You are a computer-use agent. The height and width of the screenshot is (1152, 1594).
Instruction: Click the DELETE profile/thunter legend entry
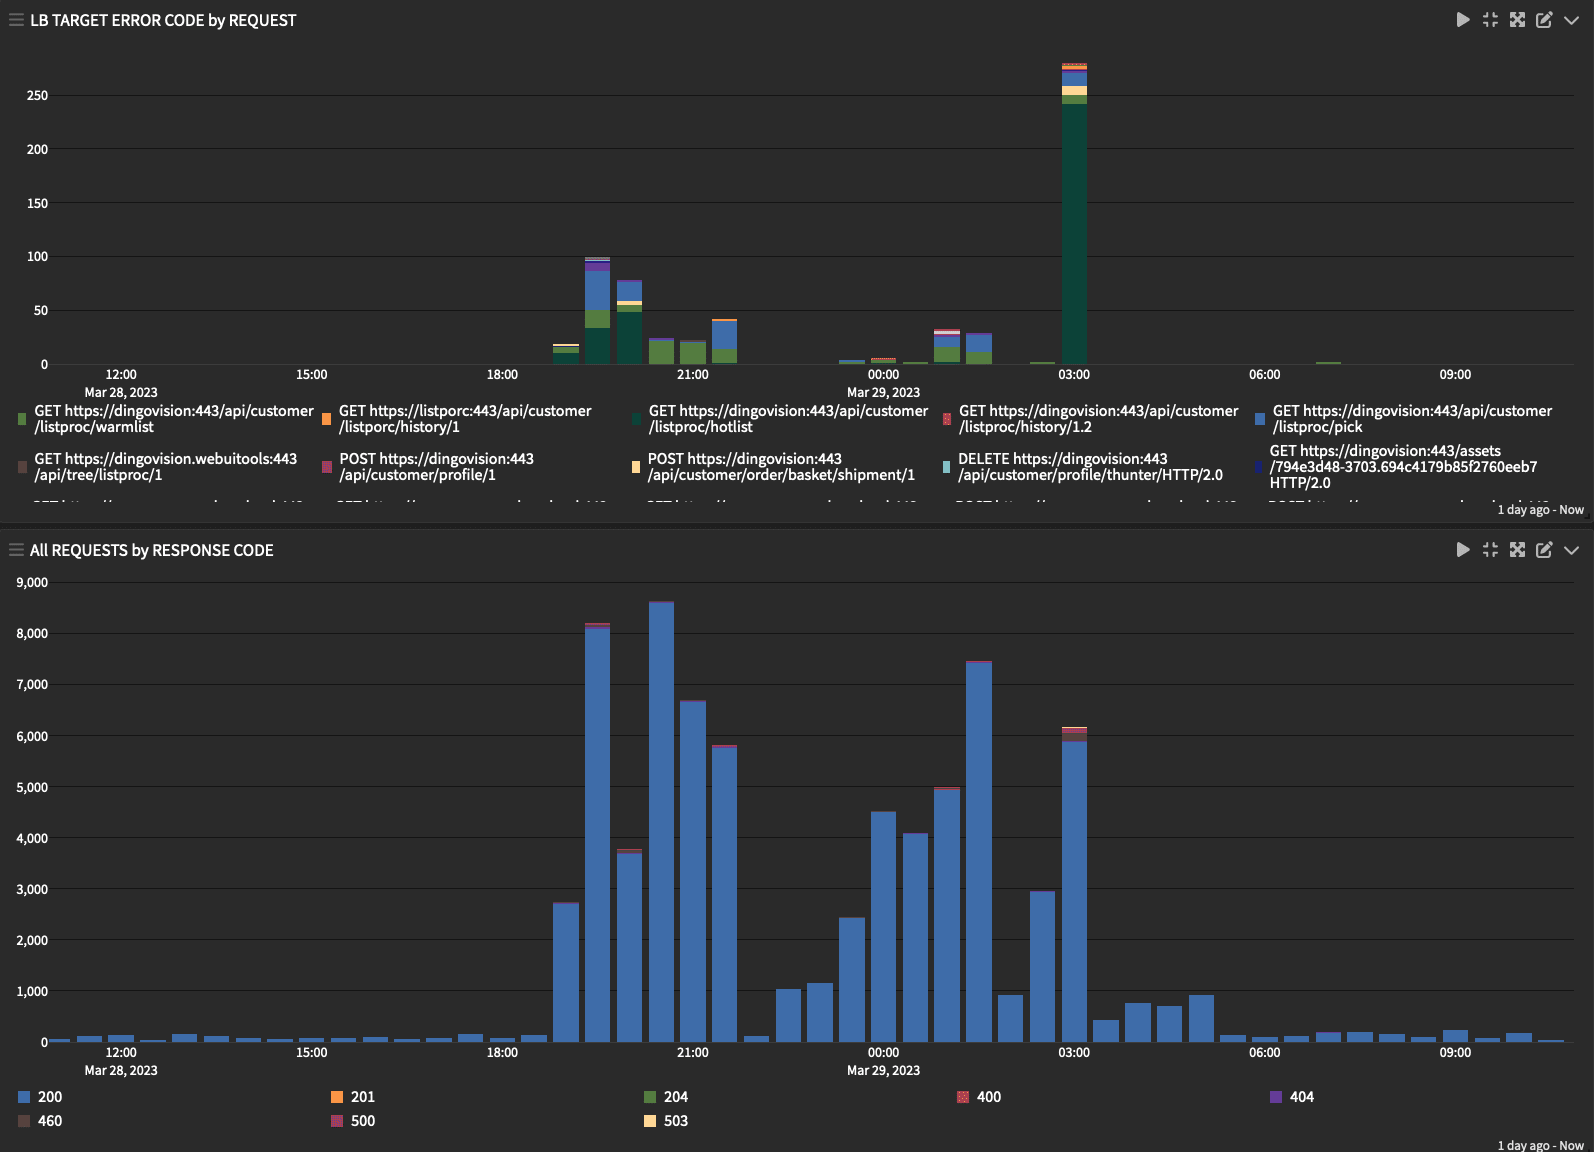click(x=1089, y=467)
